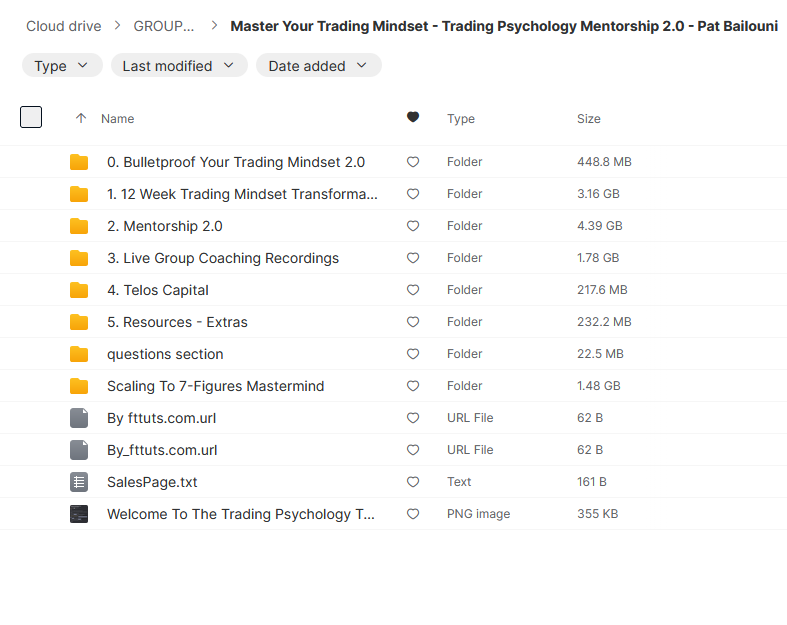Viewport: 787px width, 625px height.
Task: Go to Cloud drive in breadcrumb
Action: [x=63, y=26]
